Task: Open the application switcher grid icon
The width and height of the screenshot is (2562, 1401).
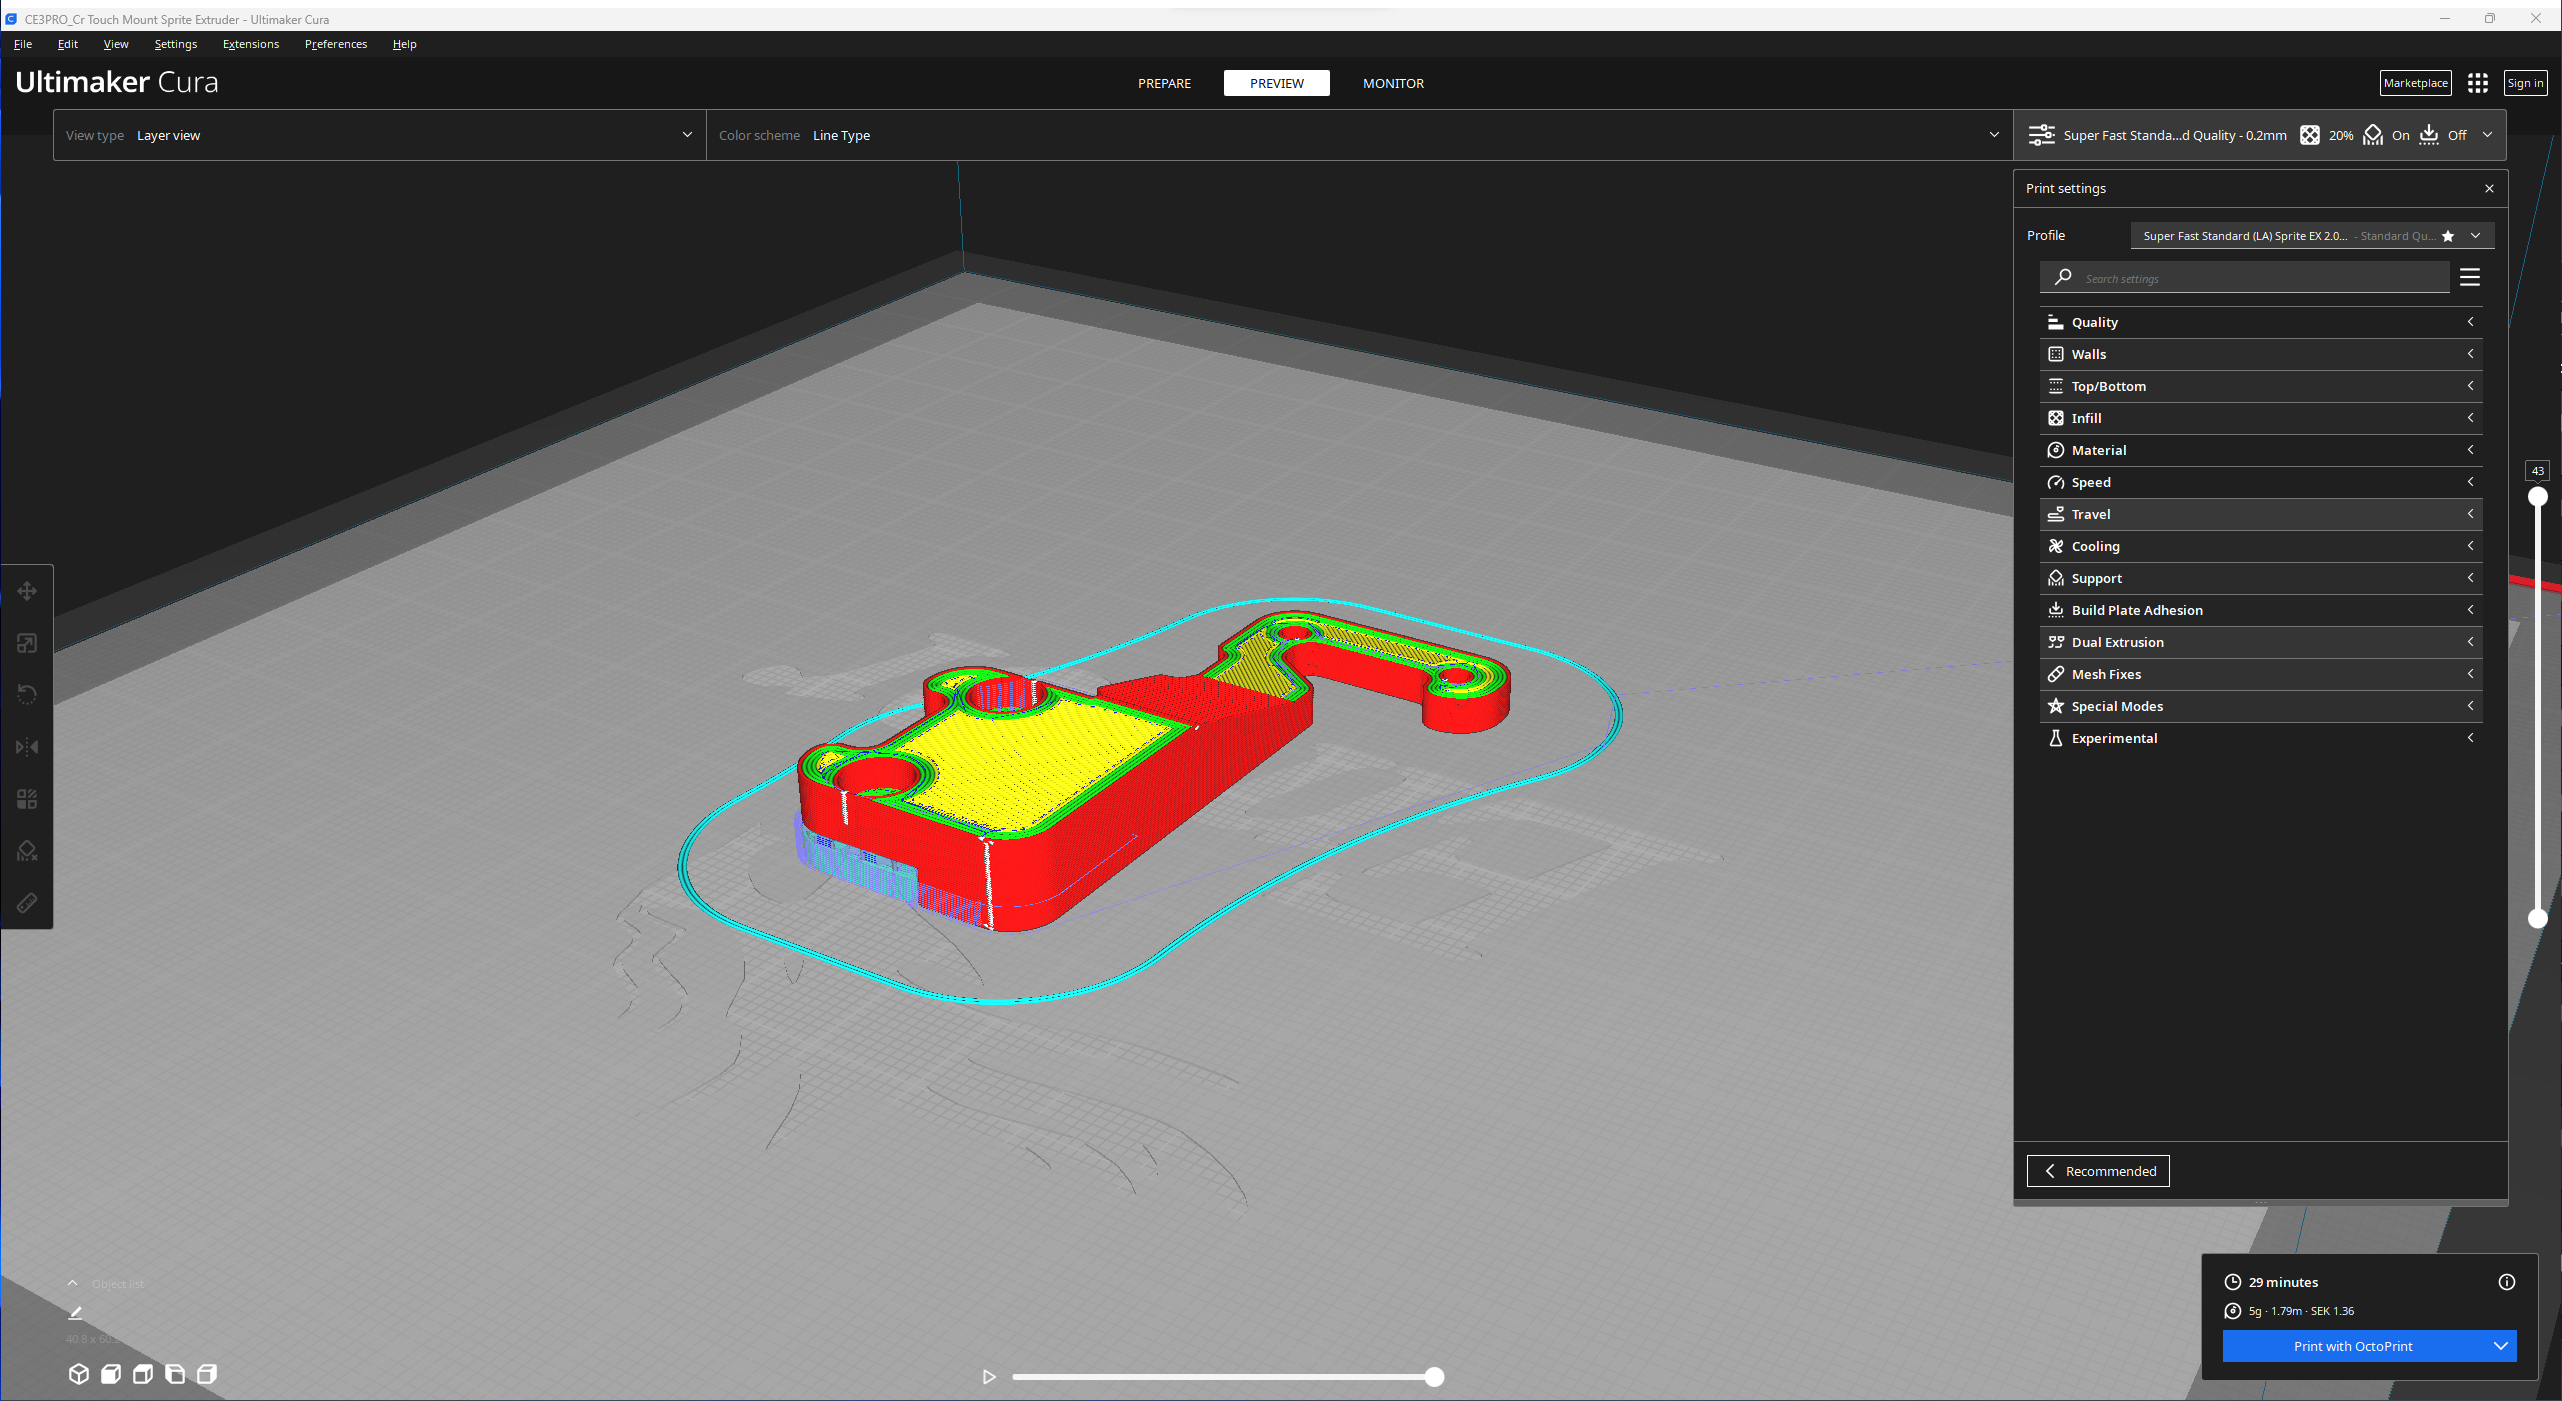Action: [2477, 83]
